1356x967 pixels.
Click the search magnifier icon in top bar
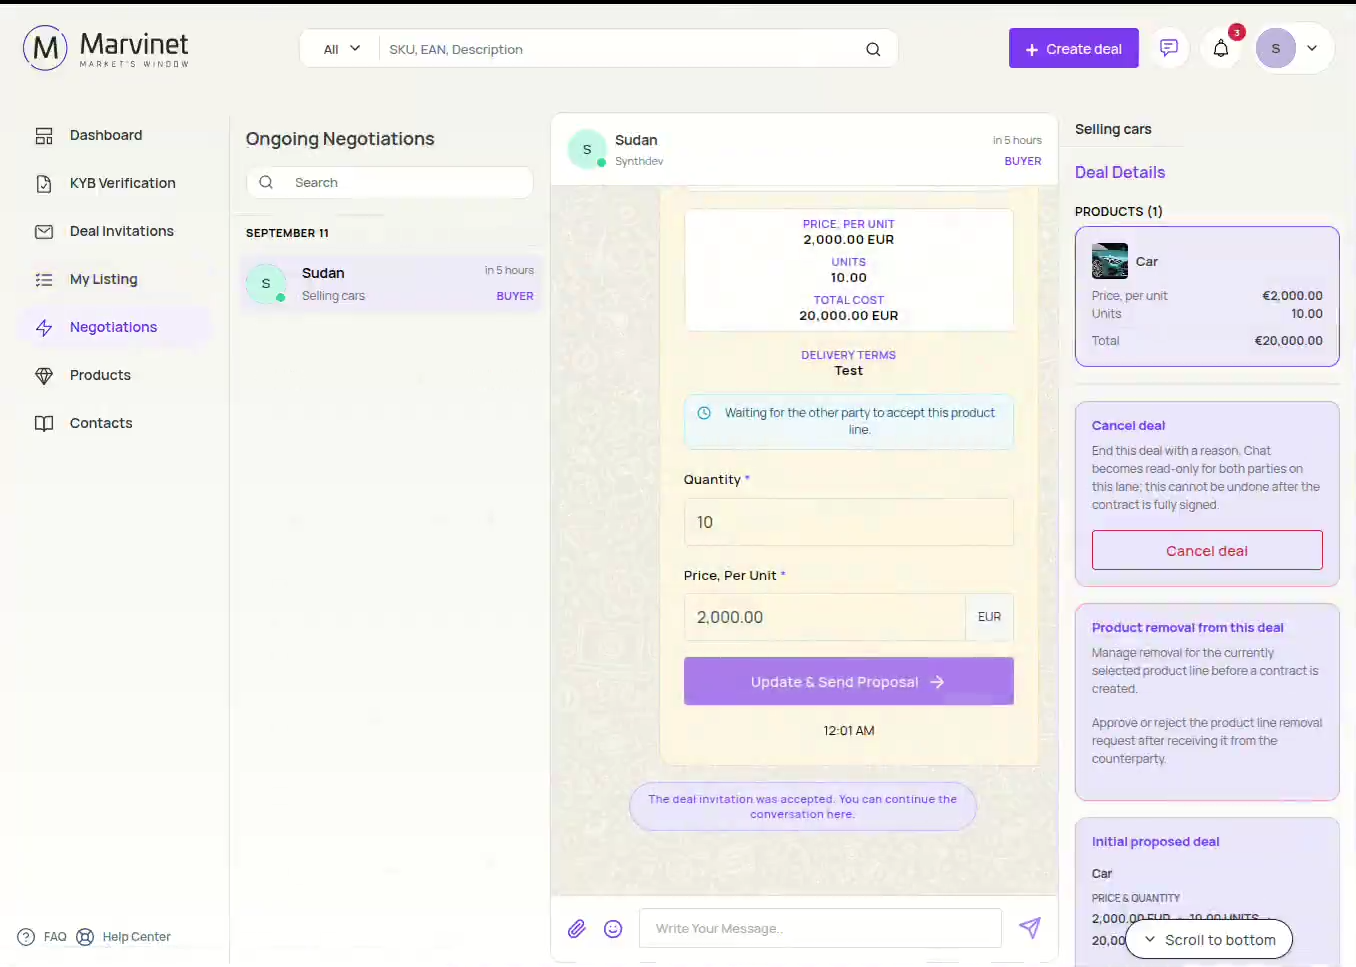873,49
